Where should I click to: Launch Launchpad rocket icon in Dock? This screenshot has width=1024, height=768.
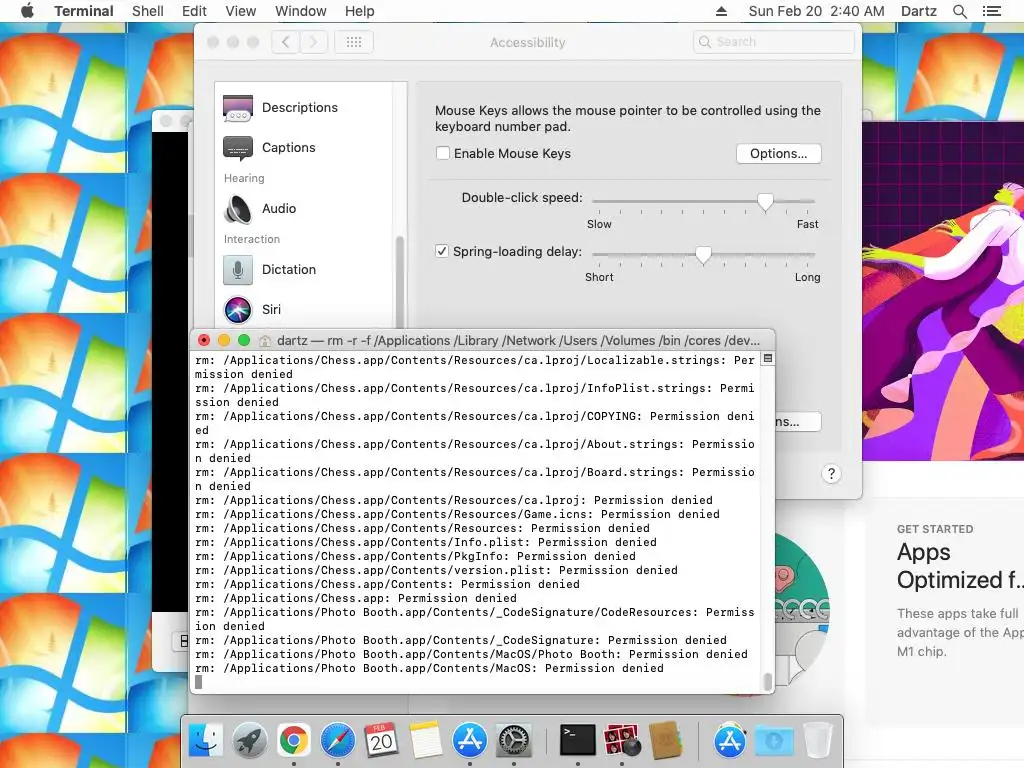[249, 741]
